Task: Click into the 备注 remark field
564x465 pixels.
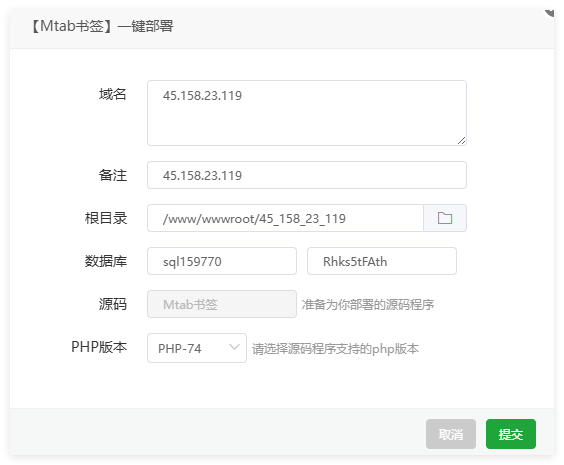Action: coord(307,175)
